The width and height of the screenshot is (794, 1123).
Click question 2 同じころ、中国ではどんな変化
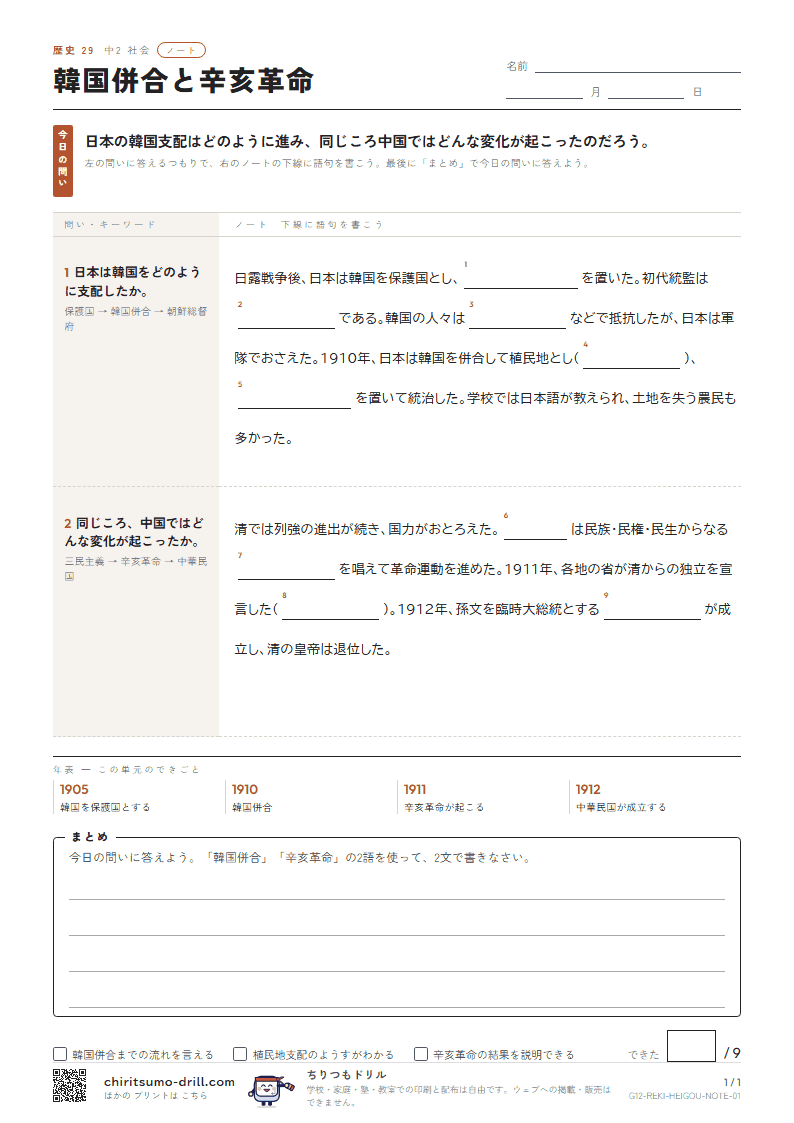point(134,532)
